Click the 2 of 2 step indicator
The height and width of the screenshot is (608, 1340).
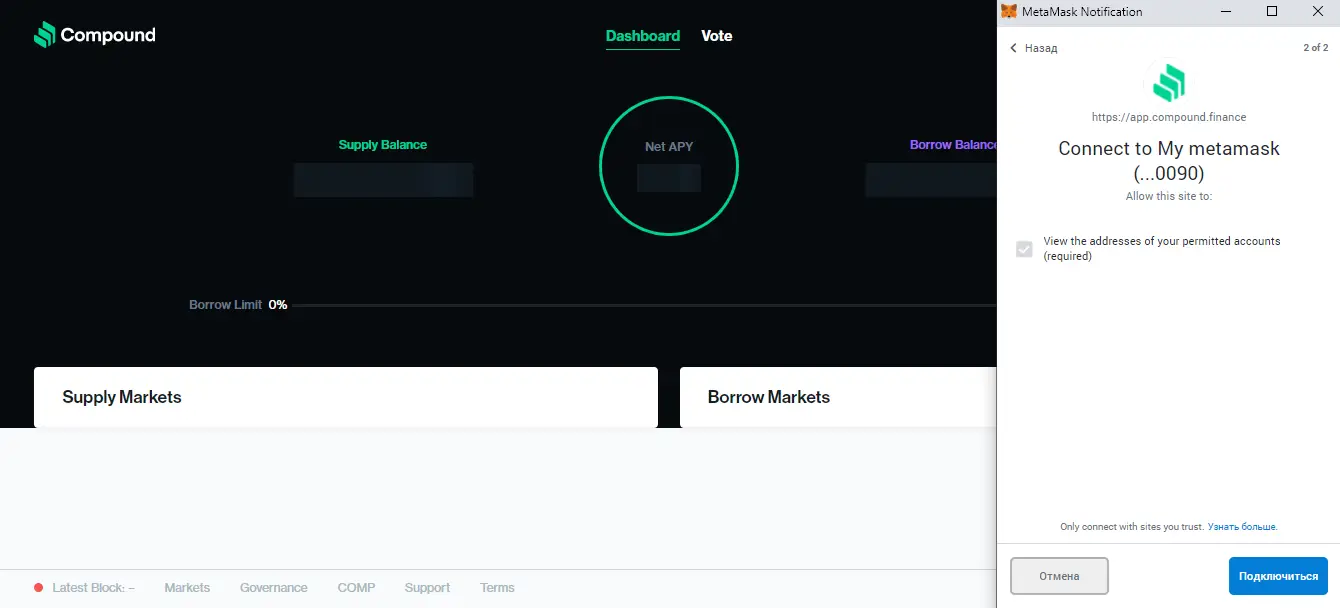pyautogui.click(x=1316, y=48)
